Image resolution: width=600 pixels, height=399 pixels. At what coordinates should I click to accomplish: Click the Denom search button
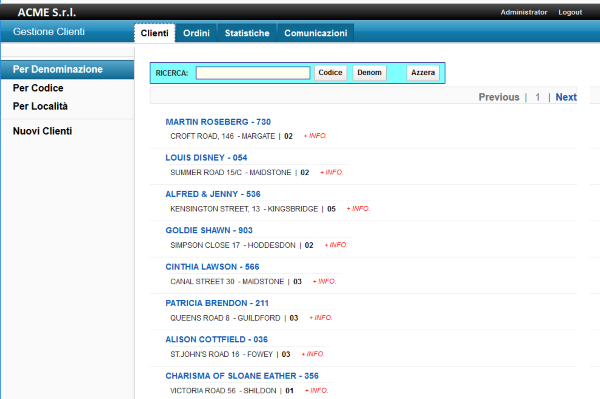click(369, 73)
